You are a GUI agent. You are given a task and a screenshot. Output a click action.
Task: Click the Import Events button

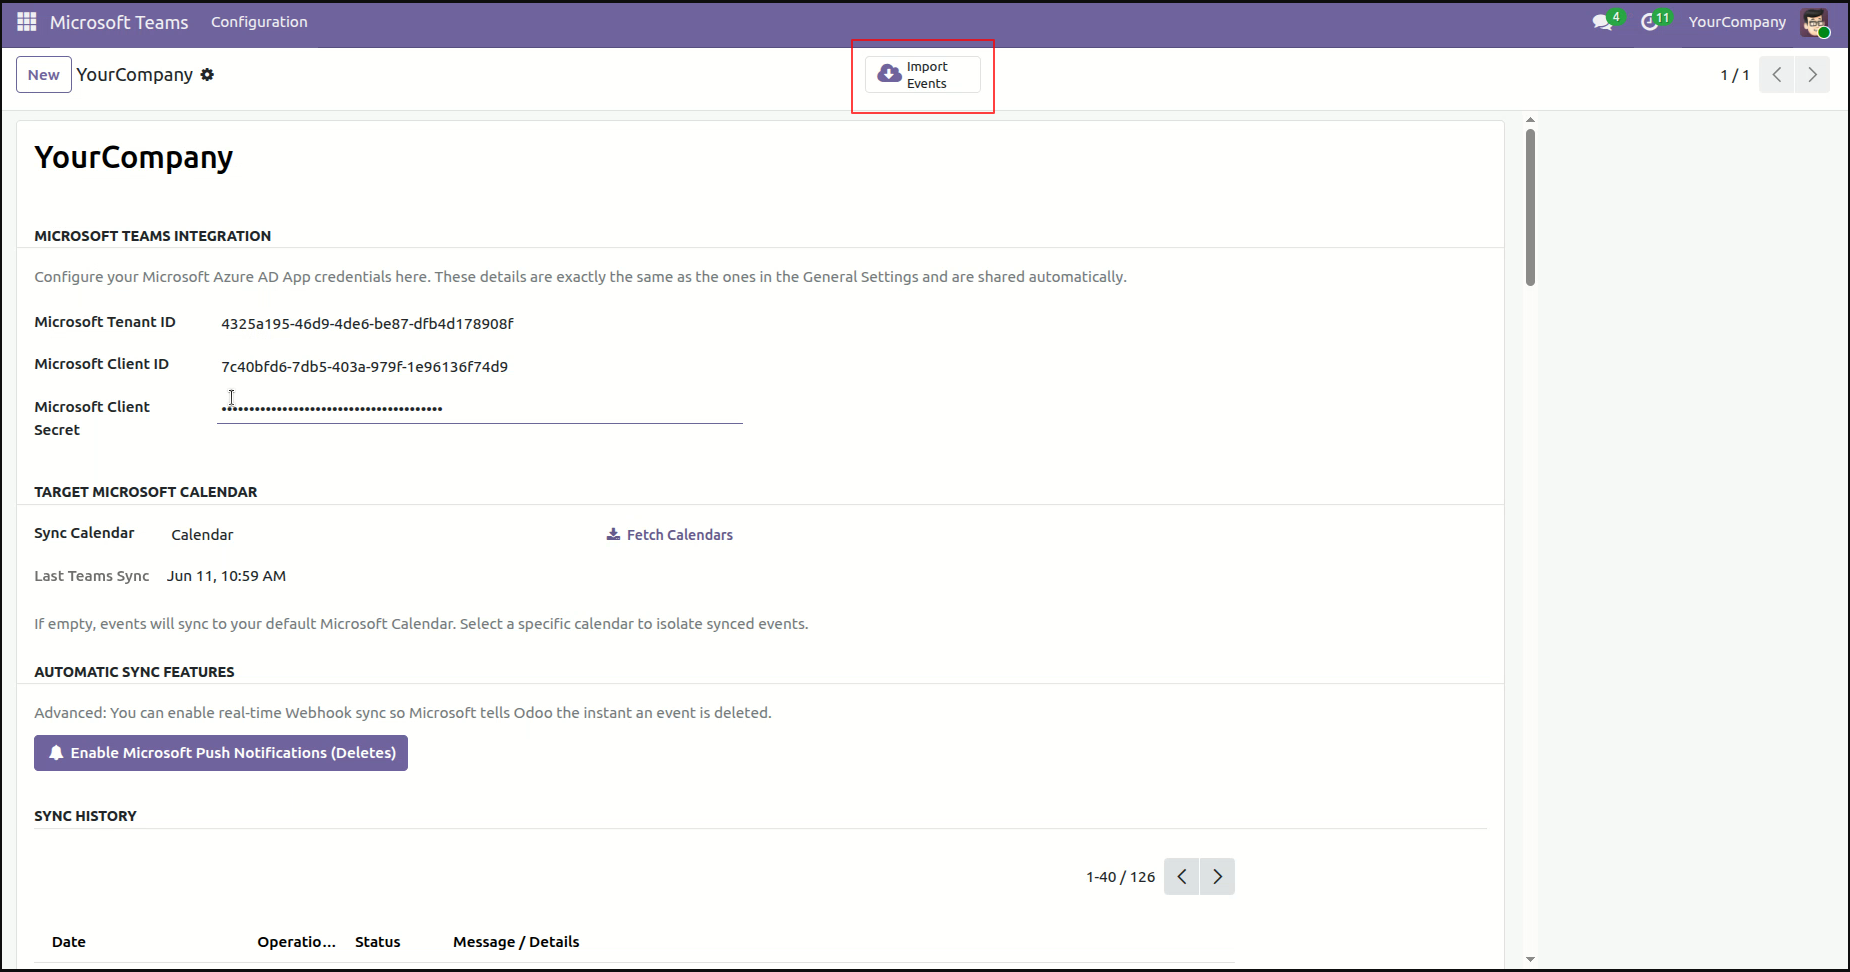923,75
